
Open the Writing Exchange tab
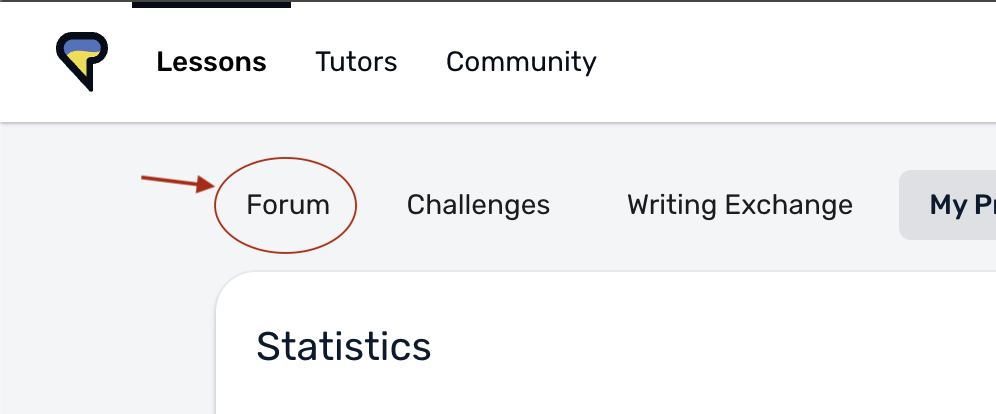(740, 205)
